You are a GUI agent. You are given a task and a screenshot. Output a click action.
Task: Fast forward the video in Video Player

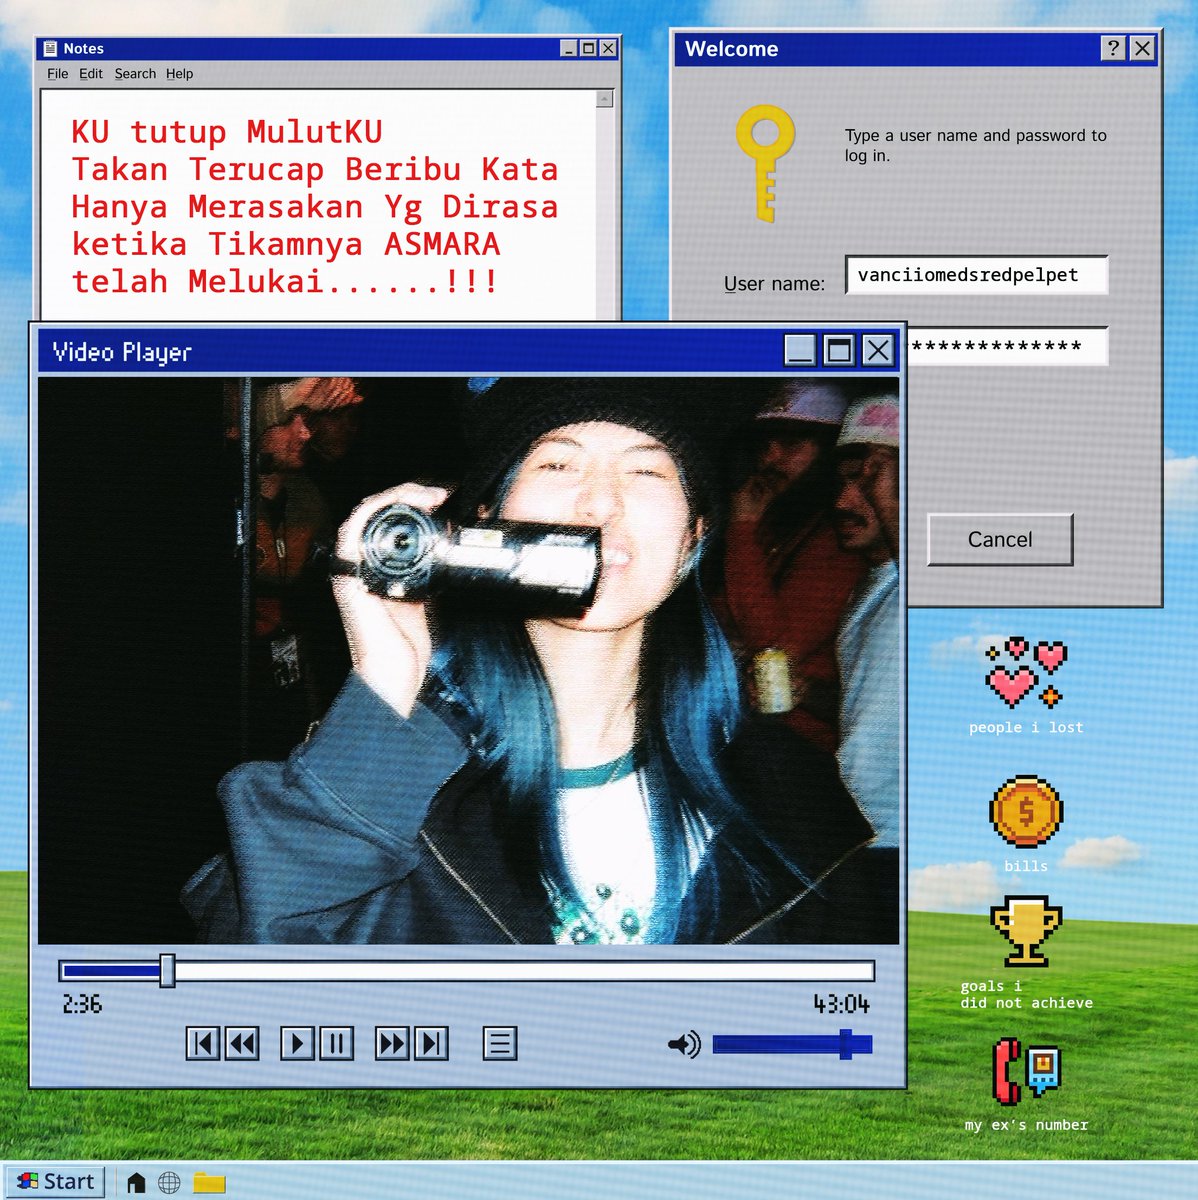point(392,1044)
